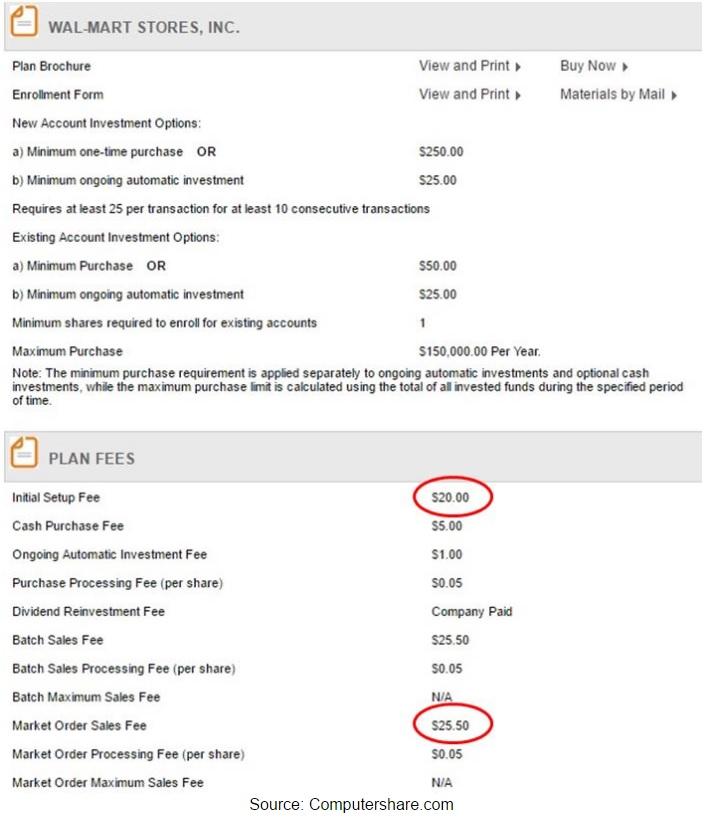This screenshot has width=715, height=819.
Task: Click the Enrollment Form label
Action: point(58,95)
